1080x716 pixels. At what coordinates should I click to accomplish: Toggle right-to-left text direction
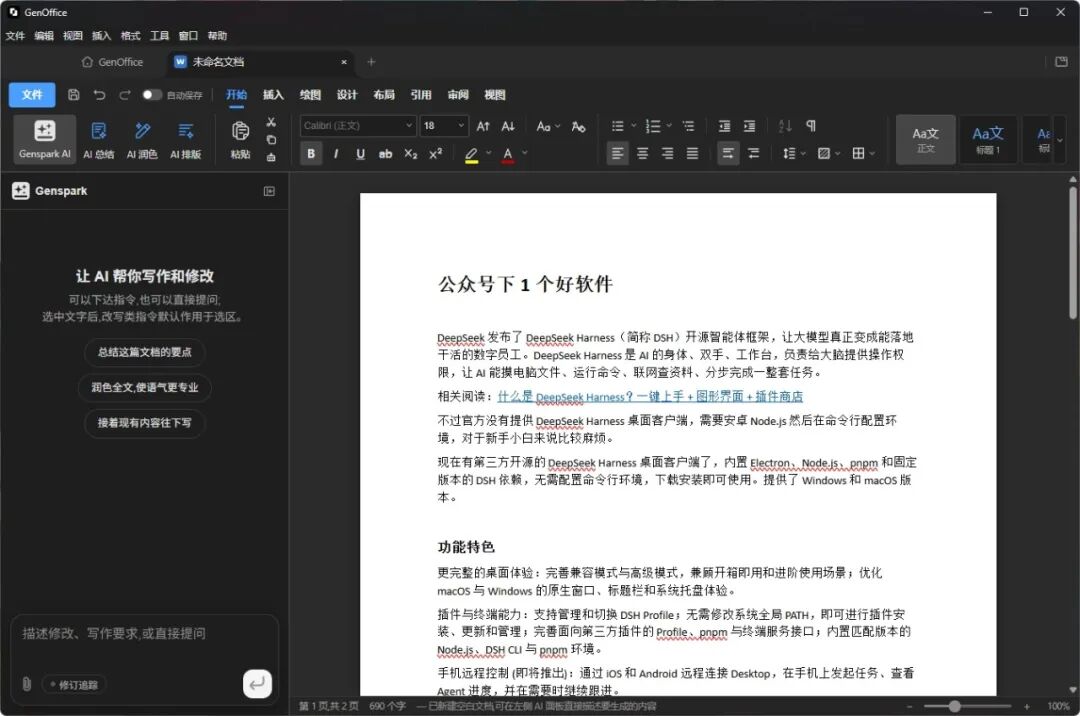pyautogui.click(x=754, y=154)
